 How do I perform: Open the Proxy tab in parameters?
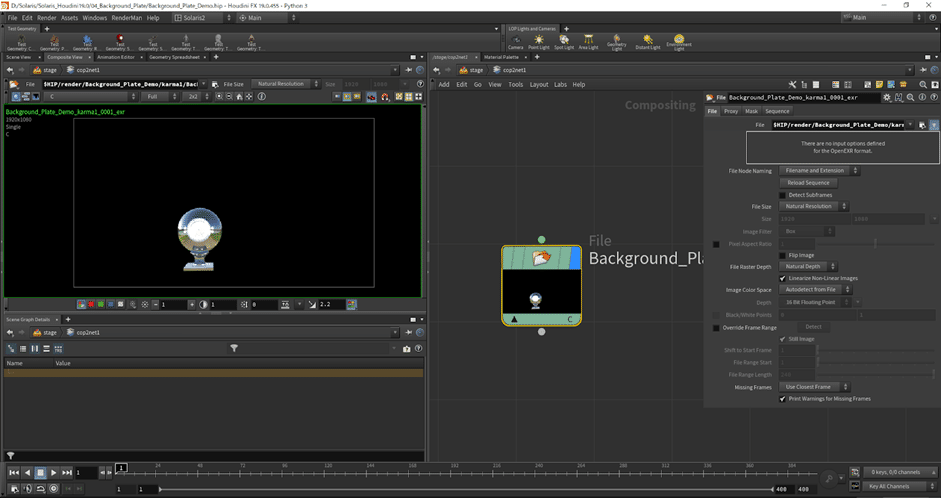731,111
